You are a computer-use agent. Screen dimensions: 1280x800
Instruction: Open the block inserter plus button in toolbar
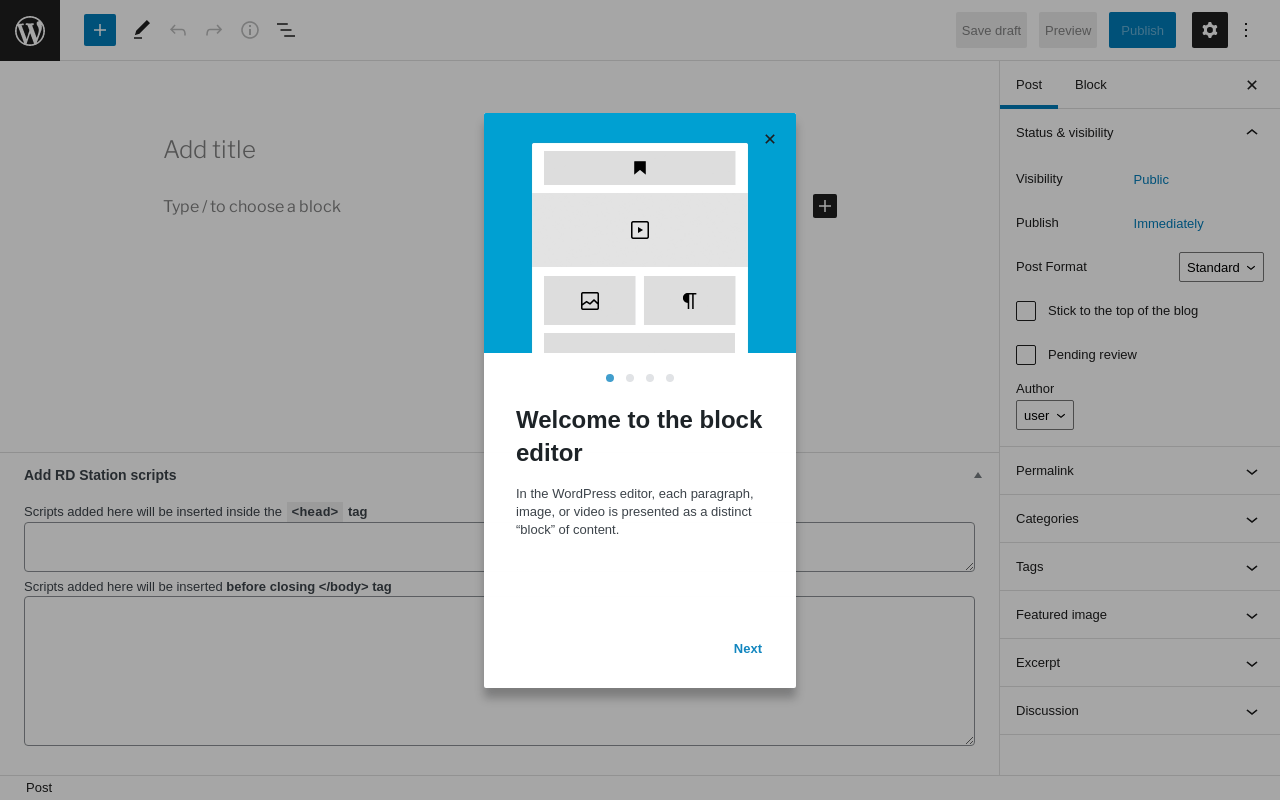coord(100,30)
